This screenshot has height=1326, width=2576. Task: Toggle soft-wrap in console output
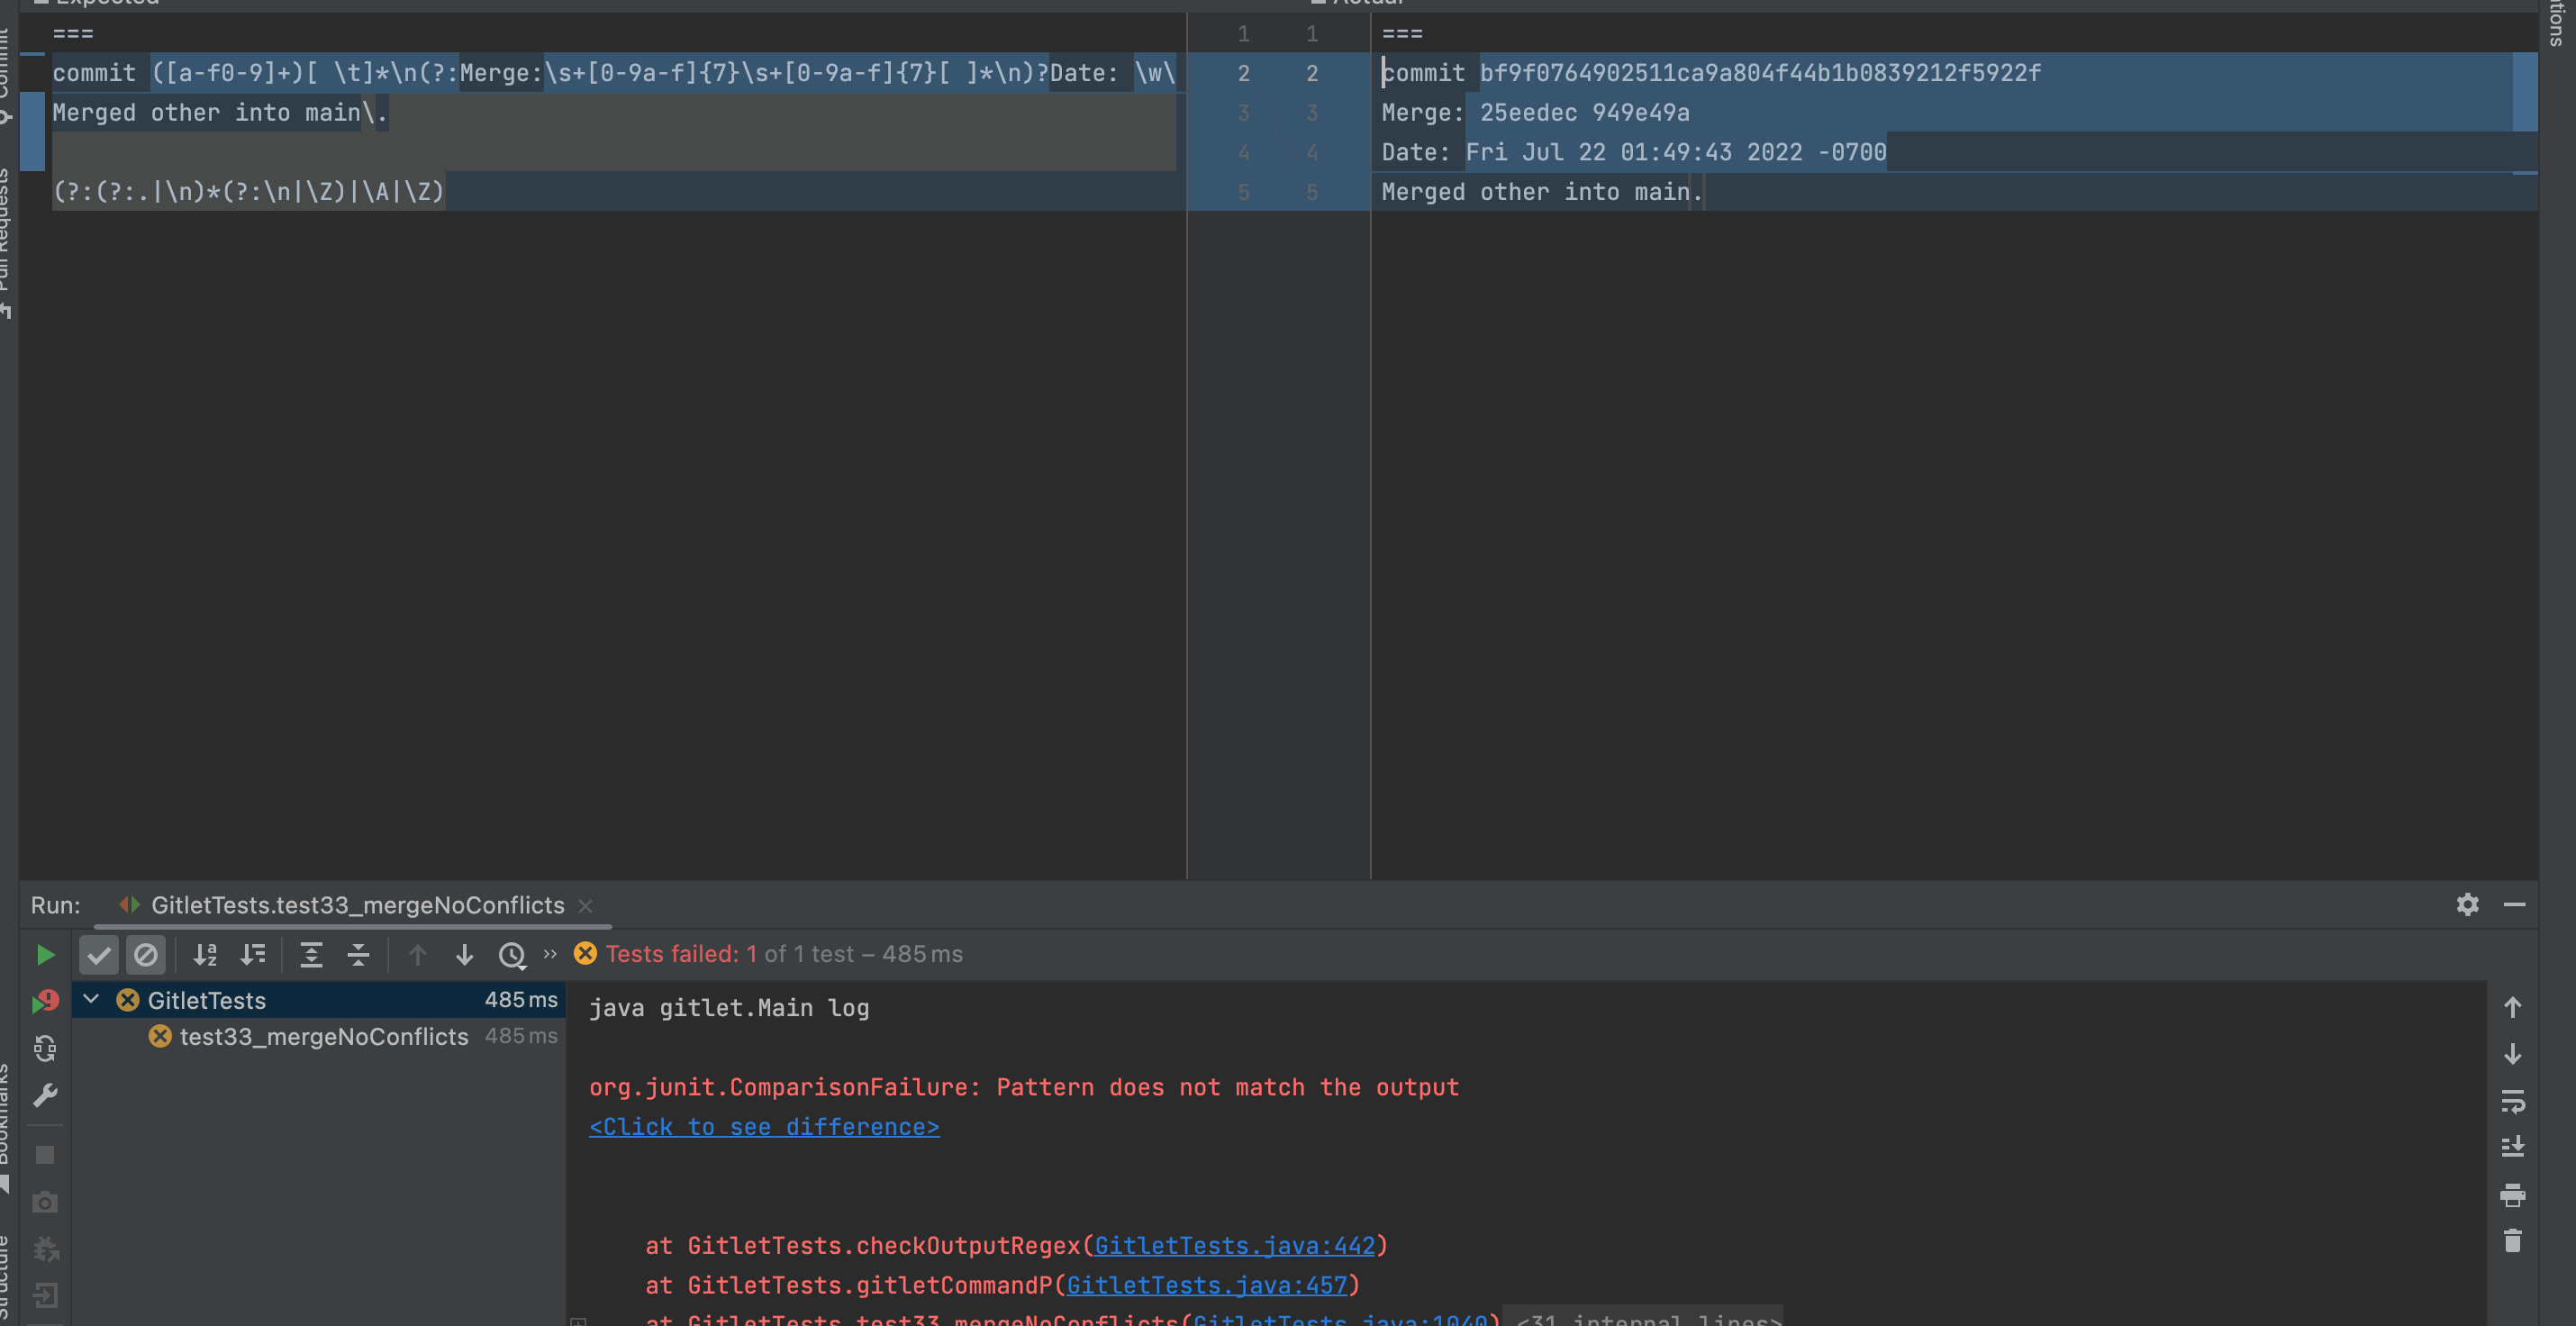(x=2512, y=1101)
